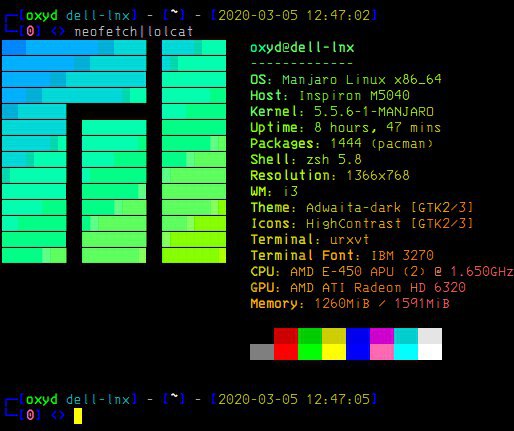514x431 pixels.
Task: Click the bright red color swatch
Action: coord(286,352)
